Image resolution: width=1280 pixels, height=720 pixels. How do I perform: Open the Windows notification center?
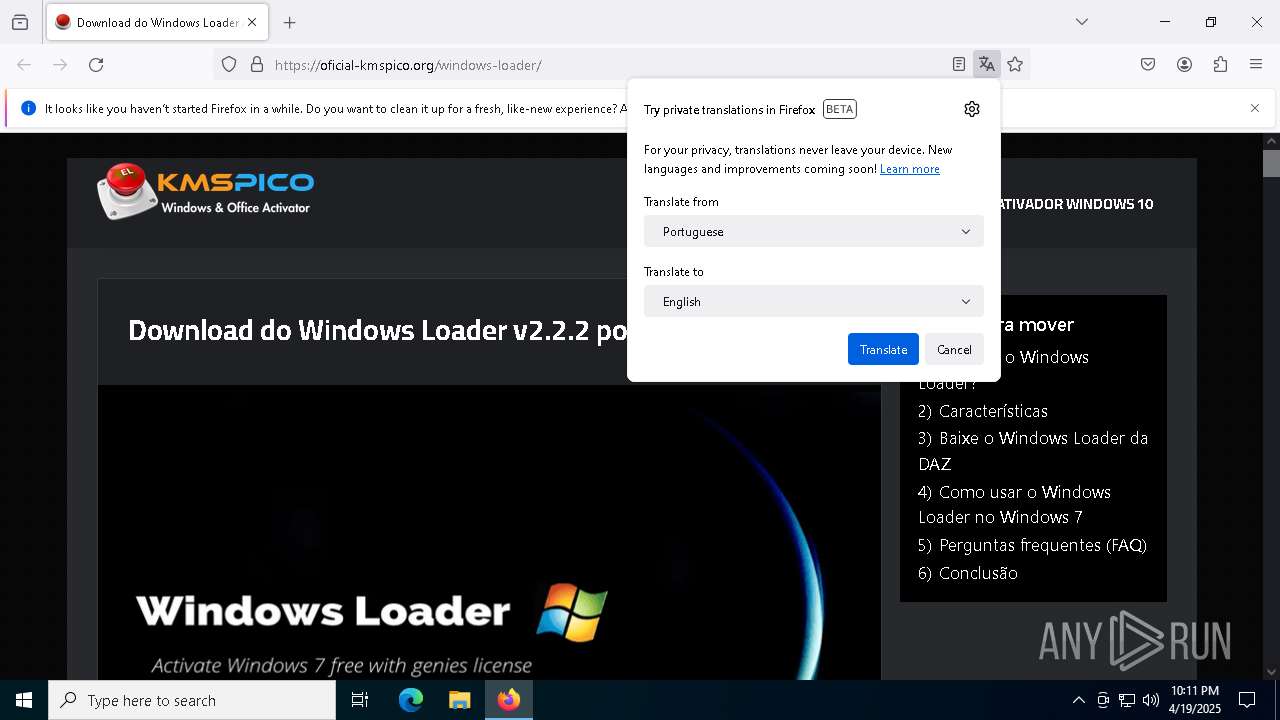(x=1247, y=700)
